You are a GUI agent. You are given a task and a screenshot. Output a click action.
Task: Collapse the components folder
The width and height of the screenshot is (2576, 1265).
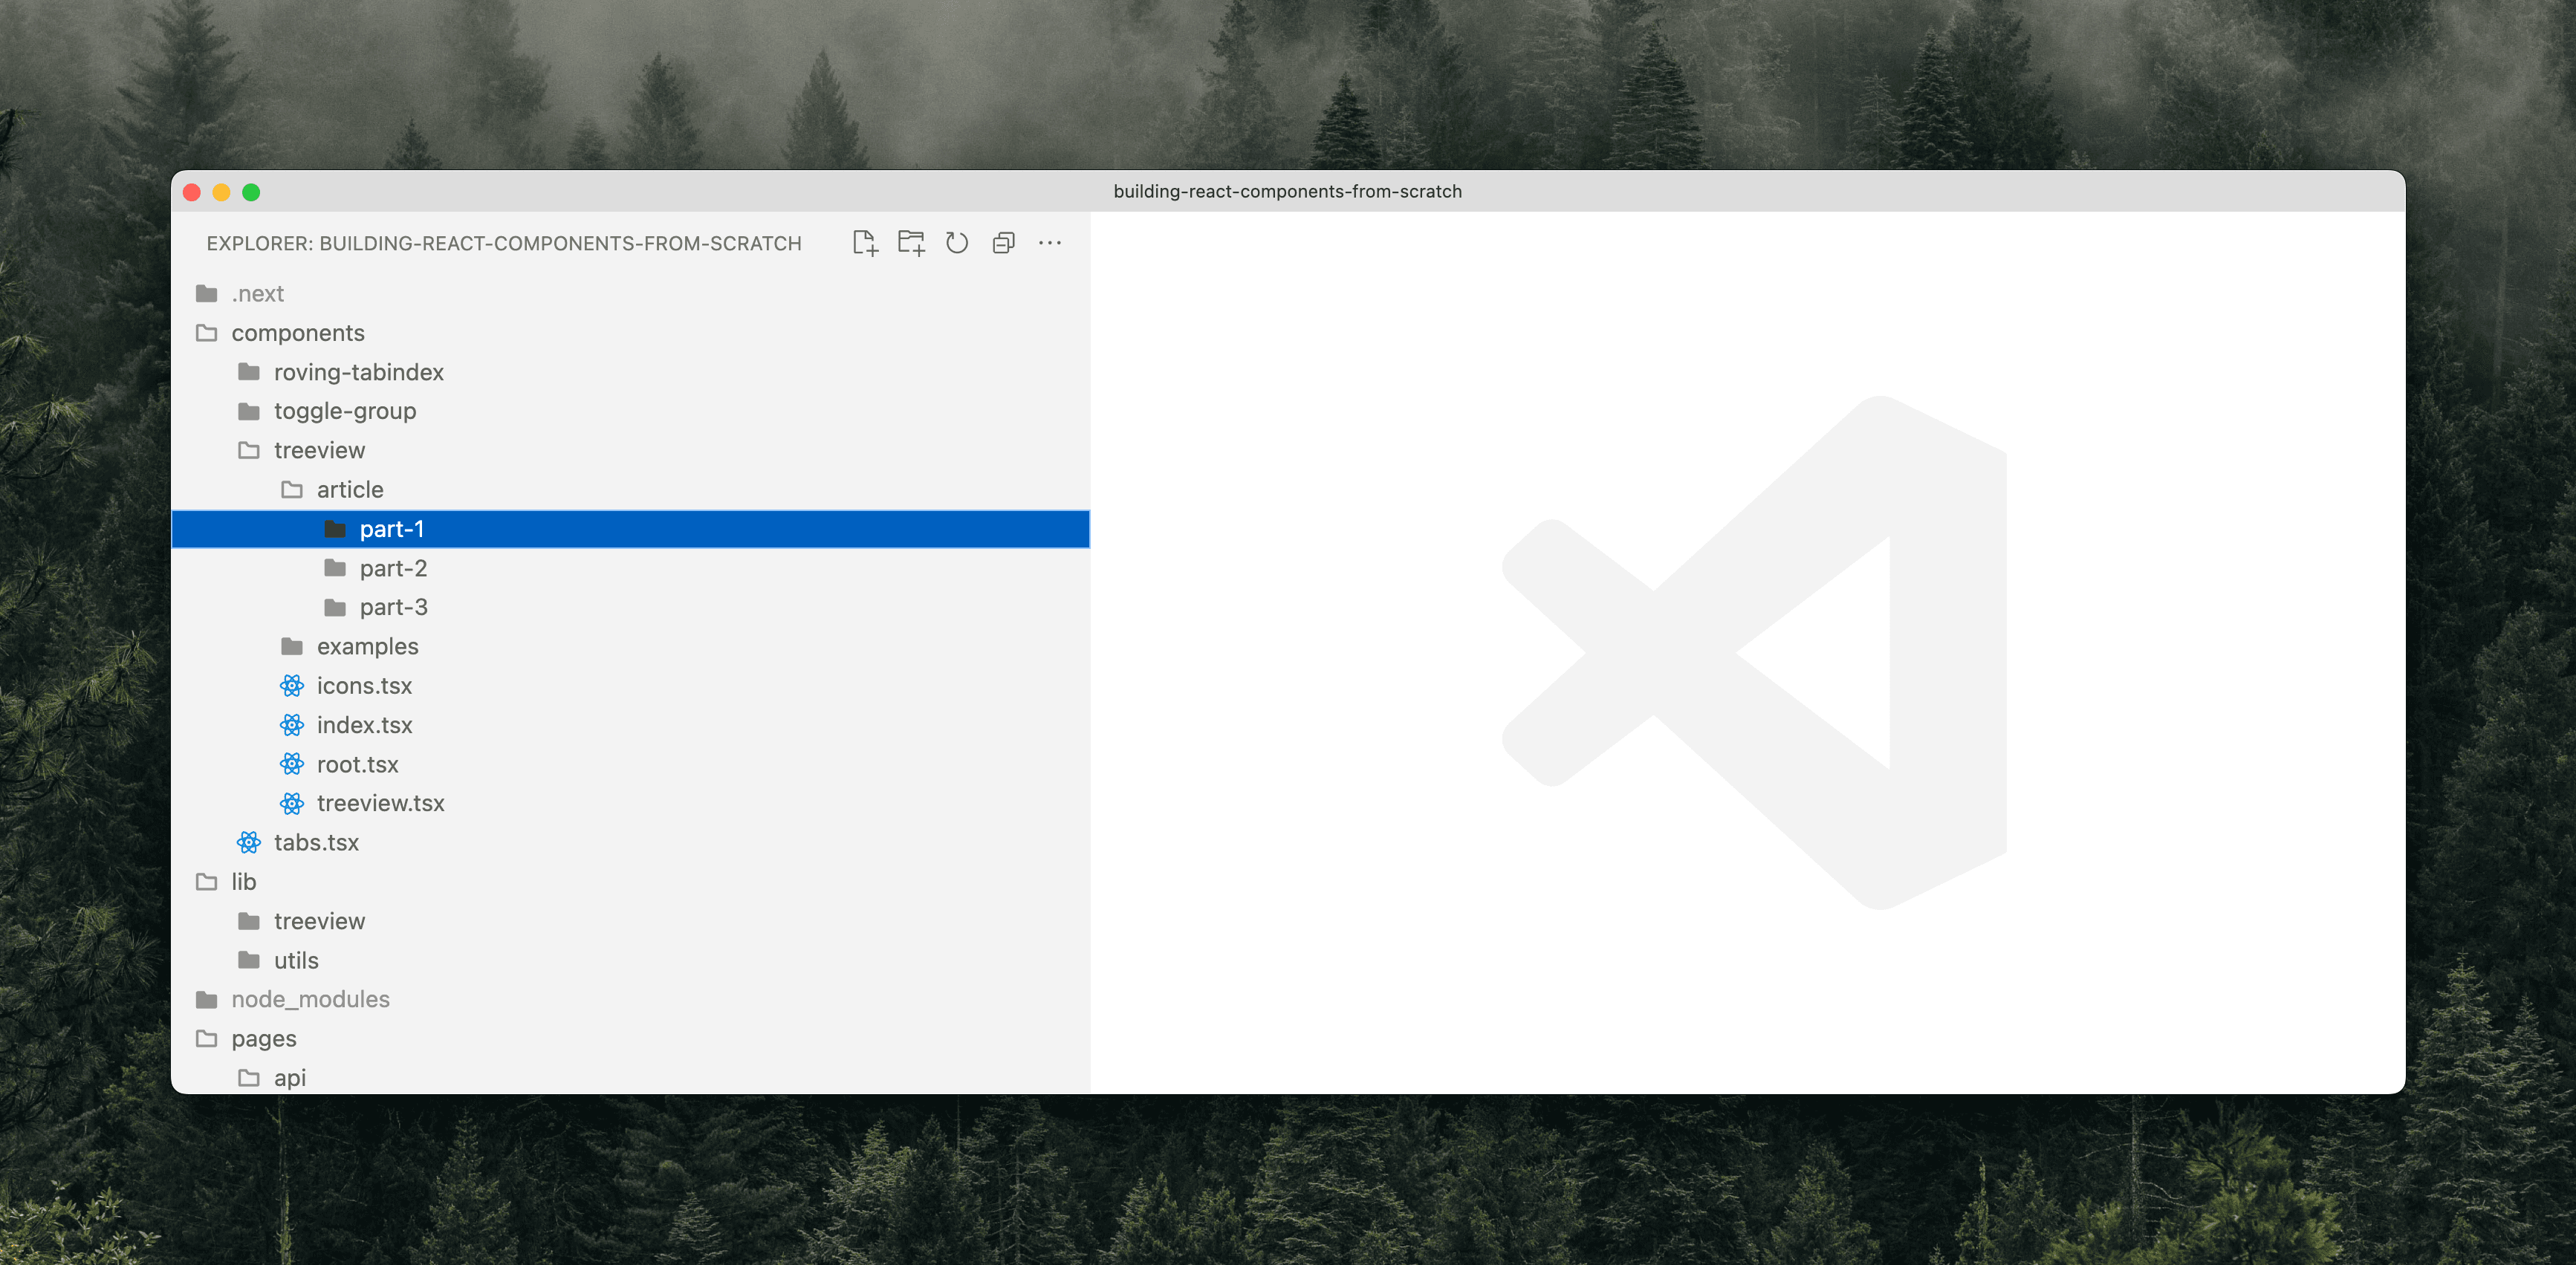(x=297, y=333)
